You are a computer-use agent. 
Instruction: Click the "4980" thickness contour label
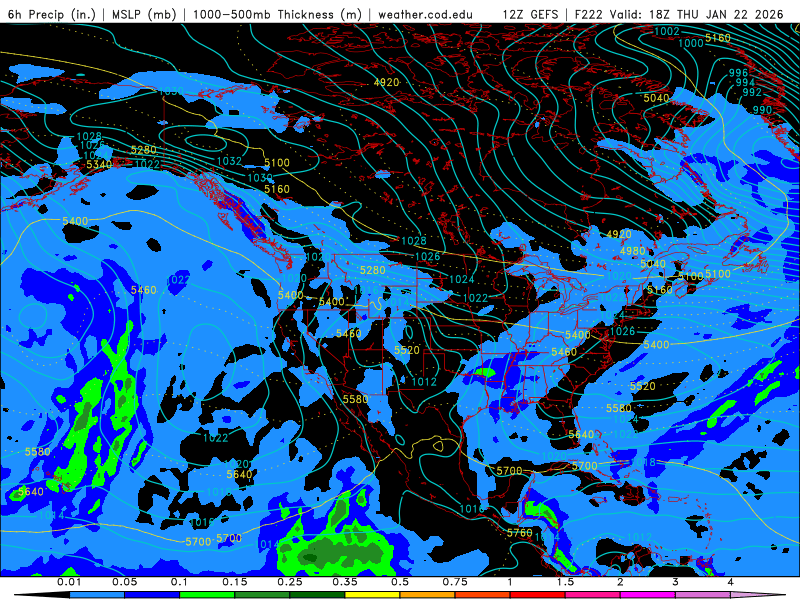(633, 251)
